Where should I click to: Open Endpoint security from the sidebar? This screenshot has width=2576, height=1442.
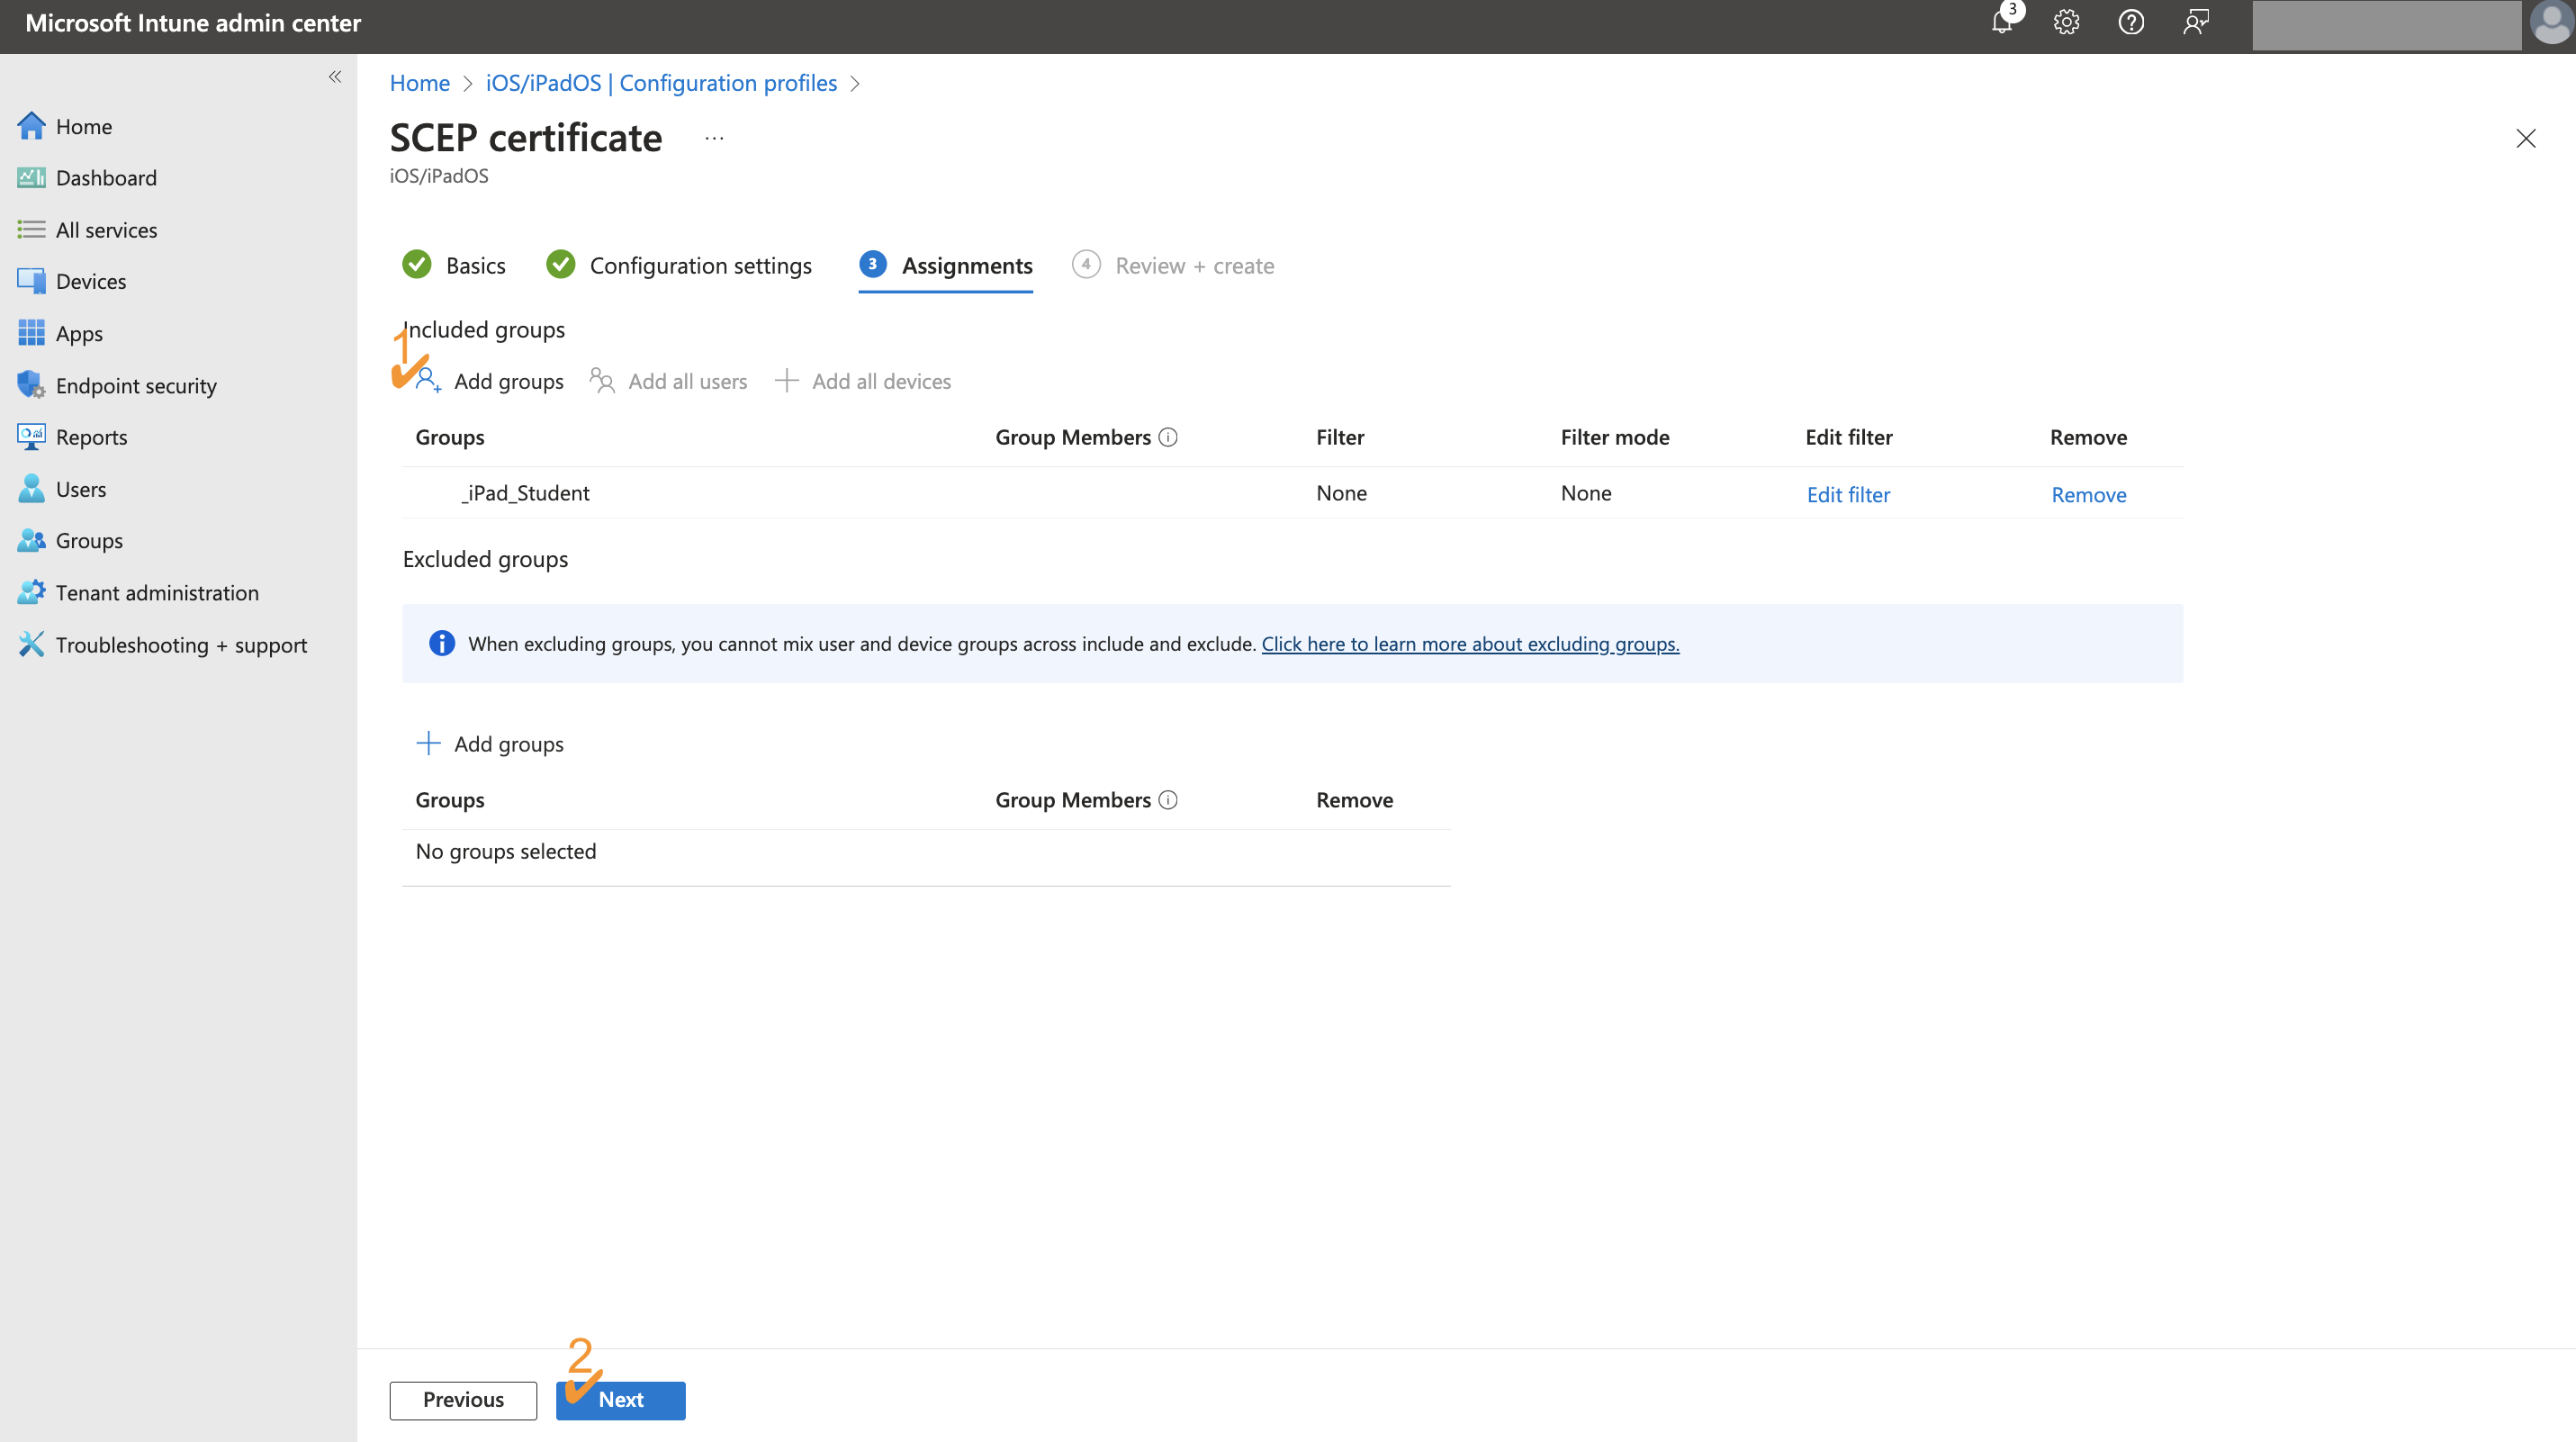(x=136, y=385)
